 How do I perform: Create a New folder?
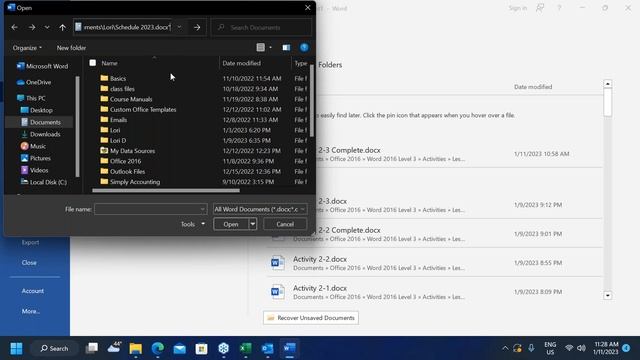click(71, 48)
